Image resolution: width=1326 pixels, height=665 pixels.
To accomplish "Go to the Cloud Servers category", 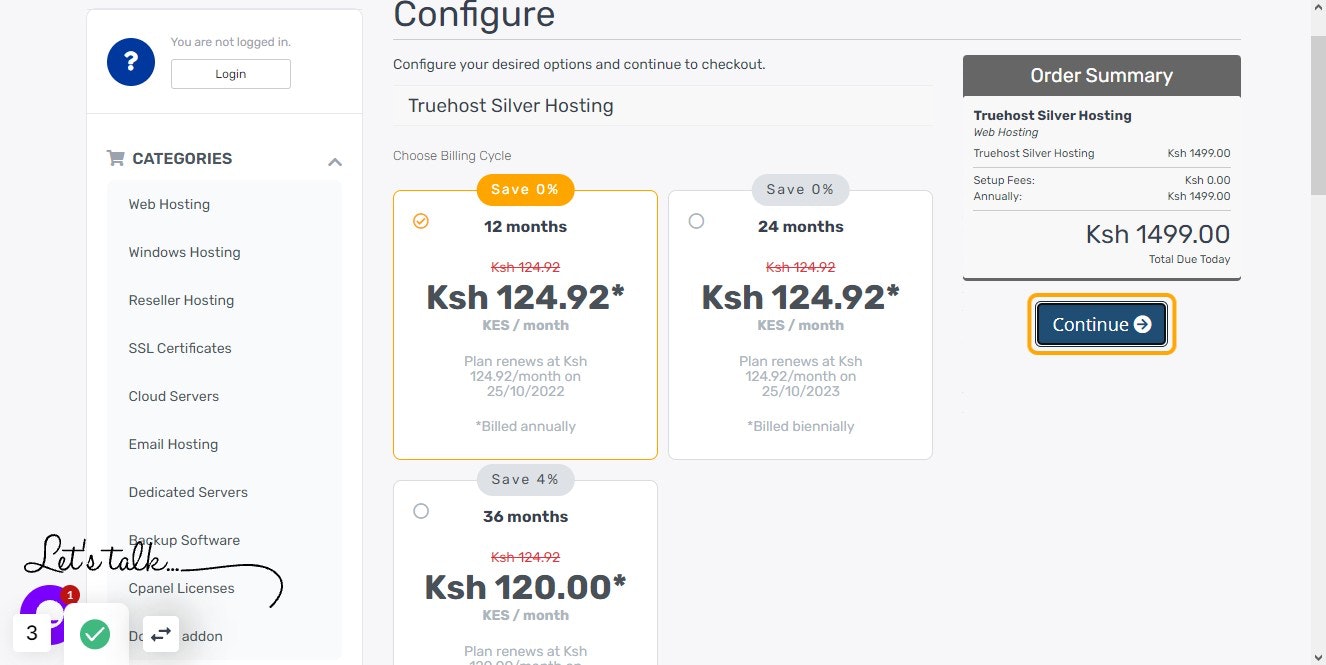I will click(174, 396).
